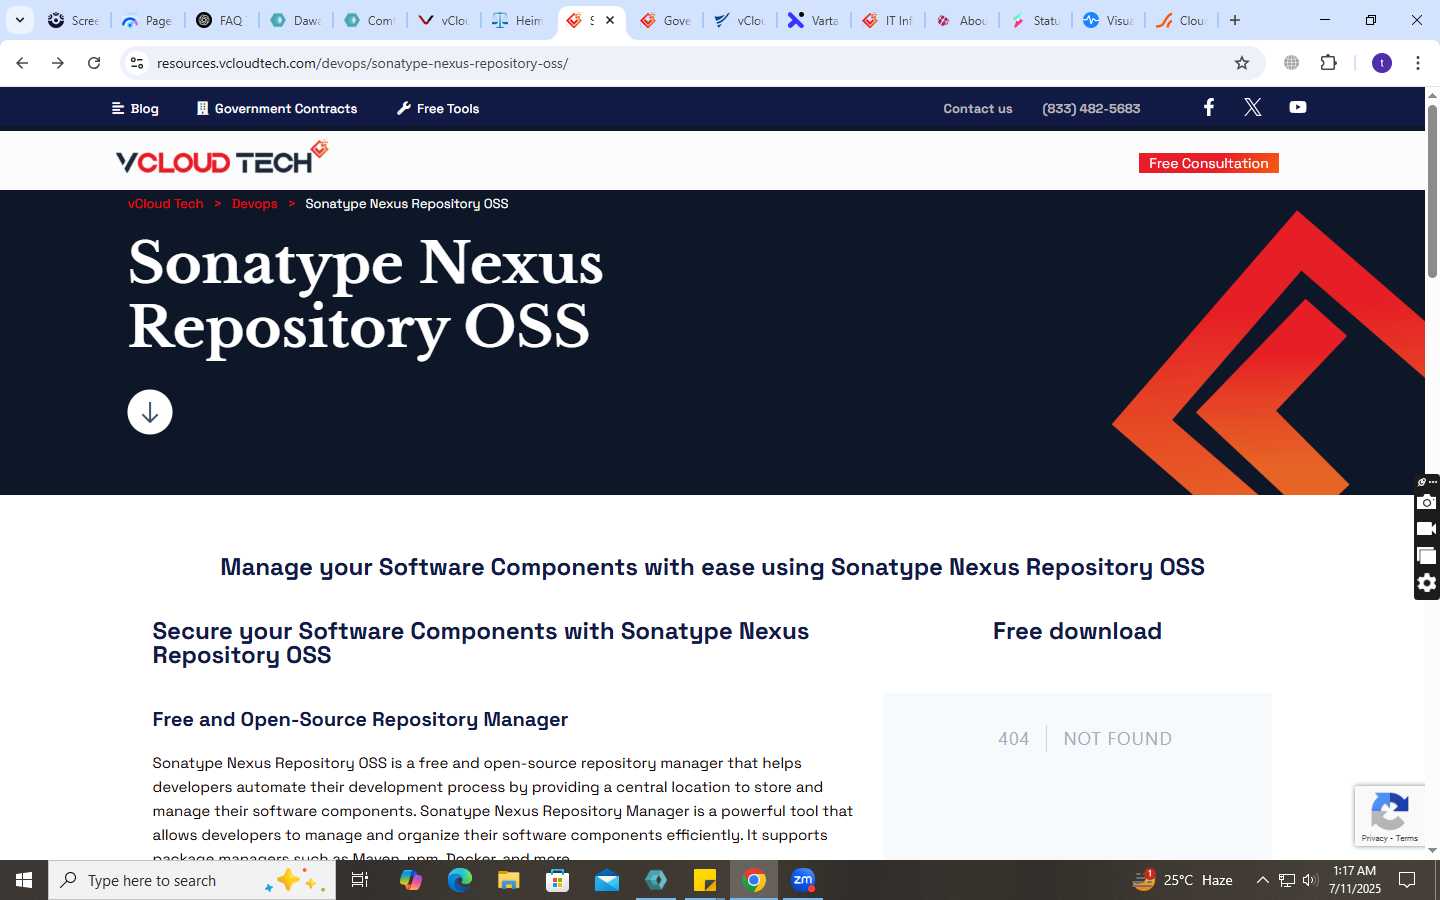Click the Windows search box
Image resolution: width=1440 pixels, height=900 pixels.
(192, 880)
